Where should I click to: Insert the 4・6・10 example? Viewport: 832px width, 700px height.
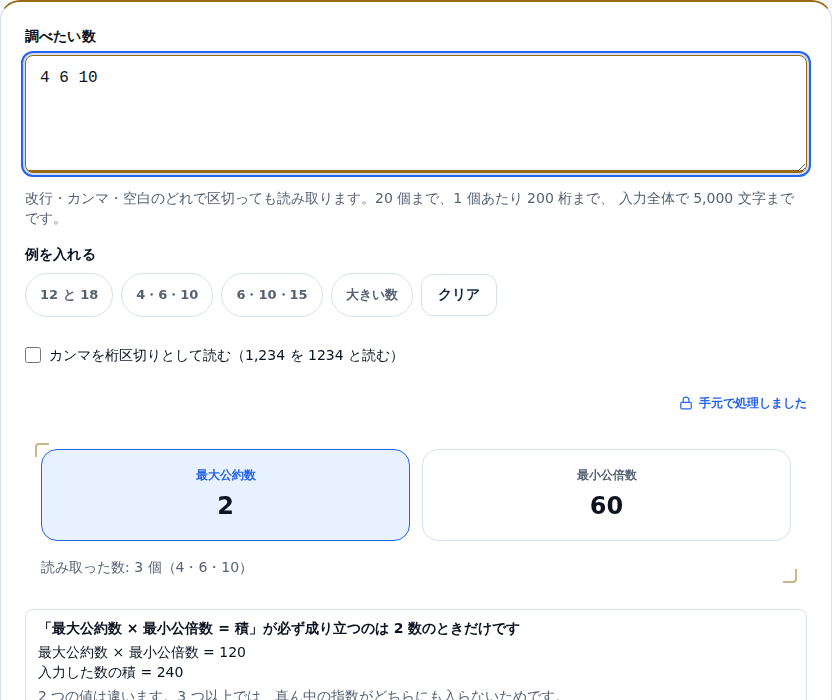(167, 295)
